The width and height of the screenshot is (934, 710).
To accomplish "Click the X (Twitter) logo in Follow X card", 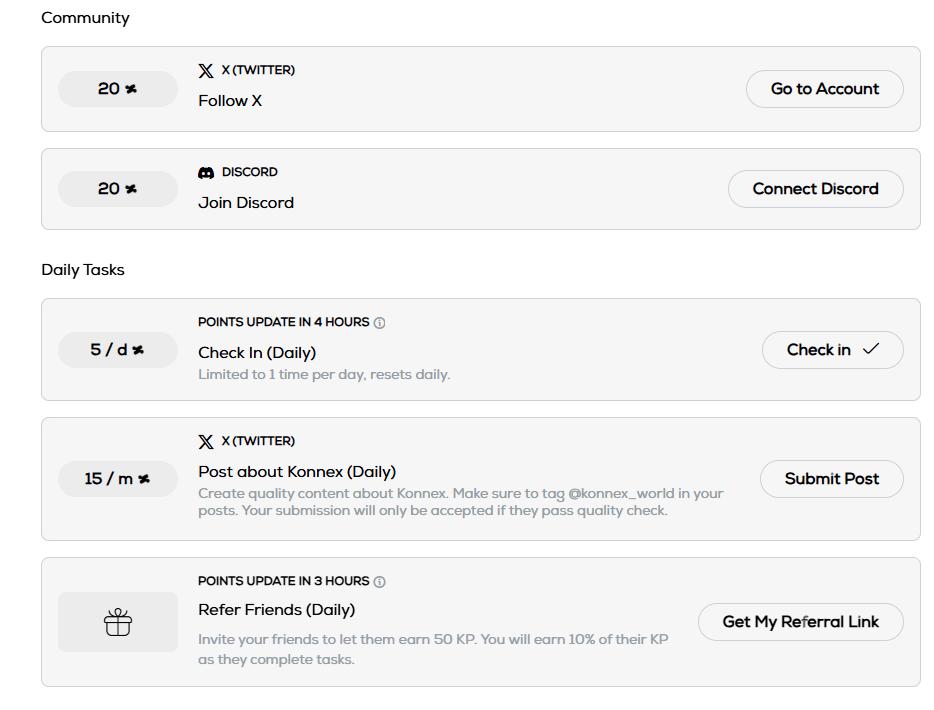I will 206,71.
